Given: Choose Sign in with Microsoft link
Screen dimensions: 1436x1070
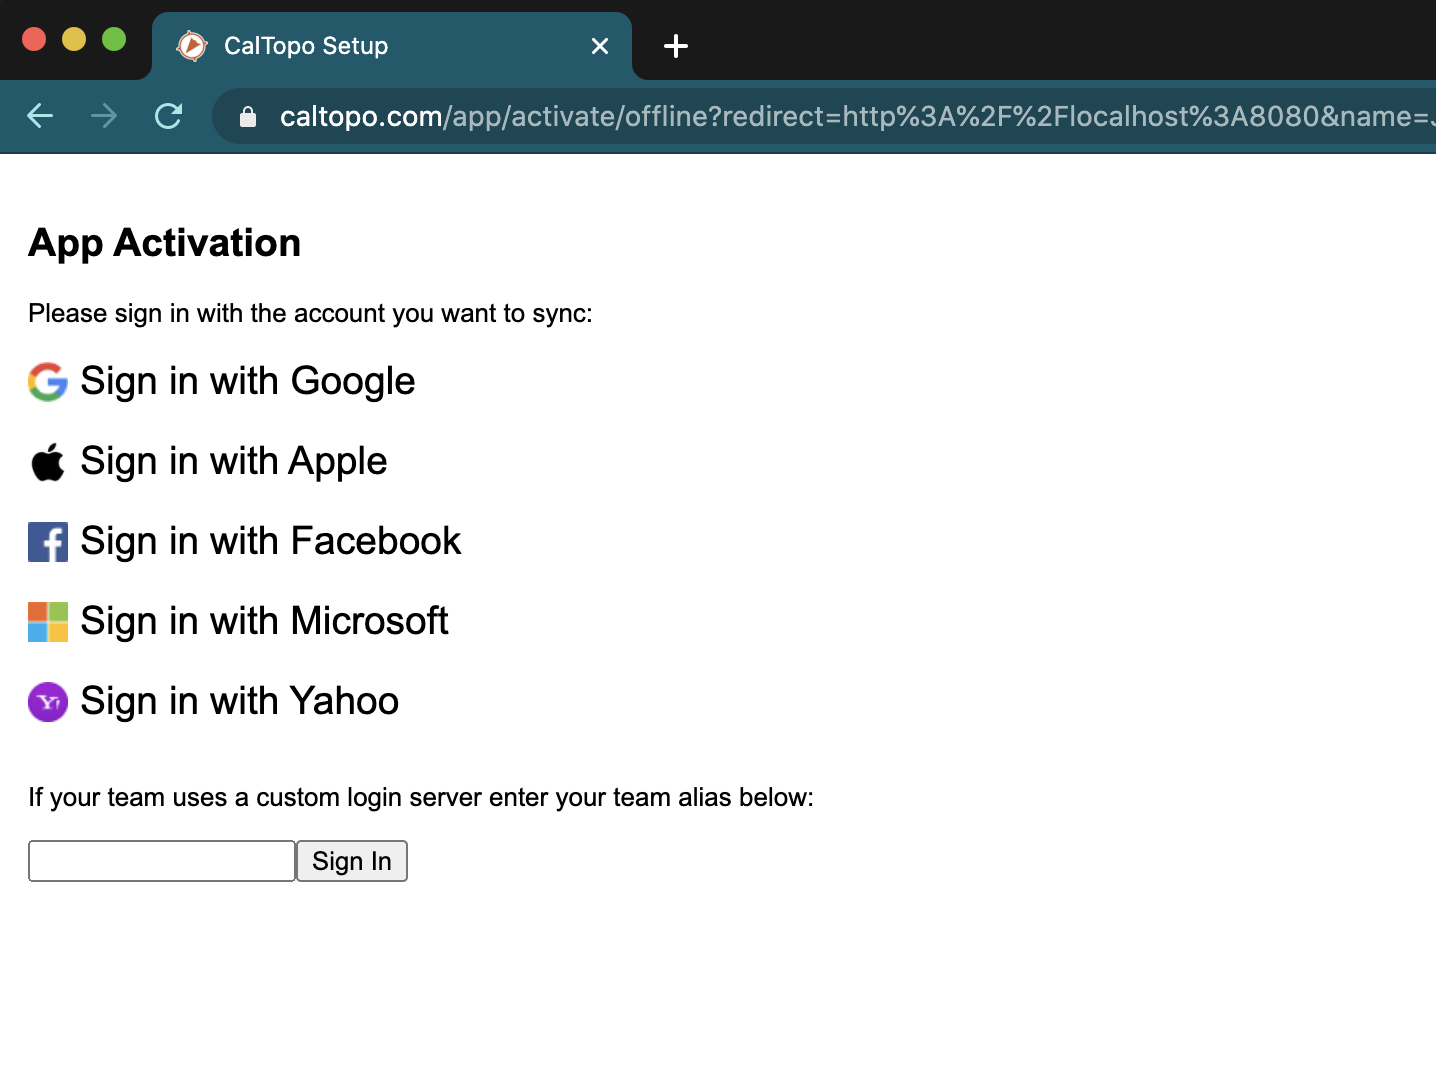Looking at the screenshot, I should [264, 622].
